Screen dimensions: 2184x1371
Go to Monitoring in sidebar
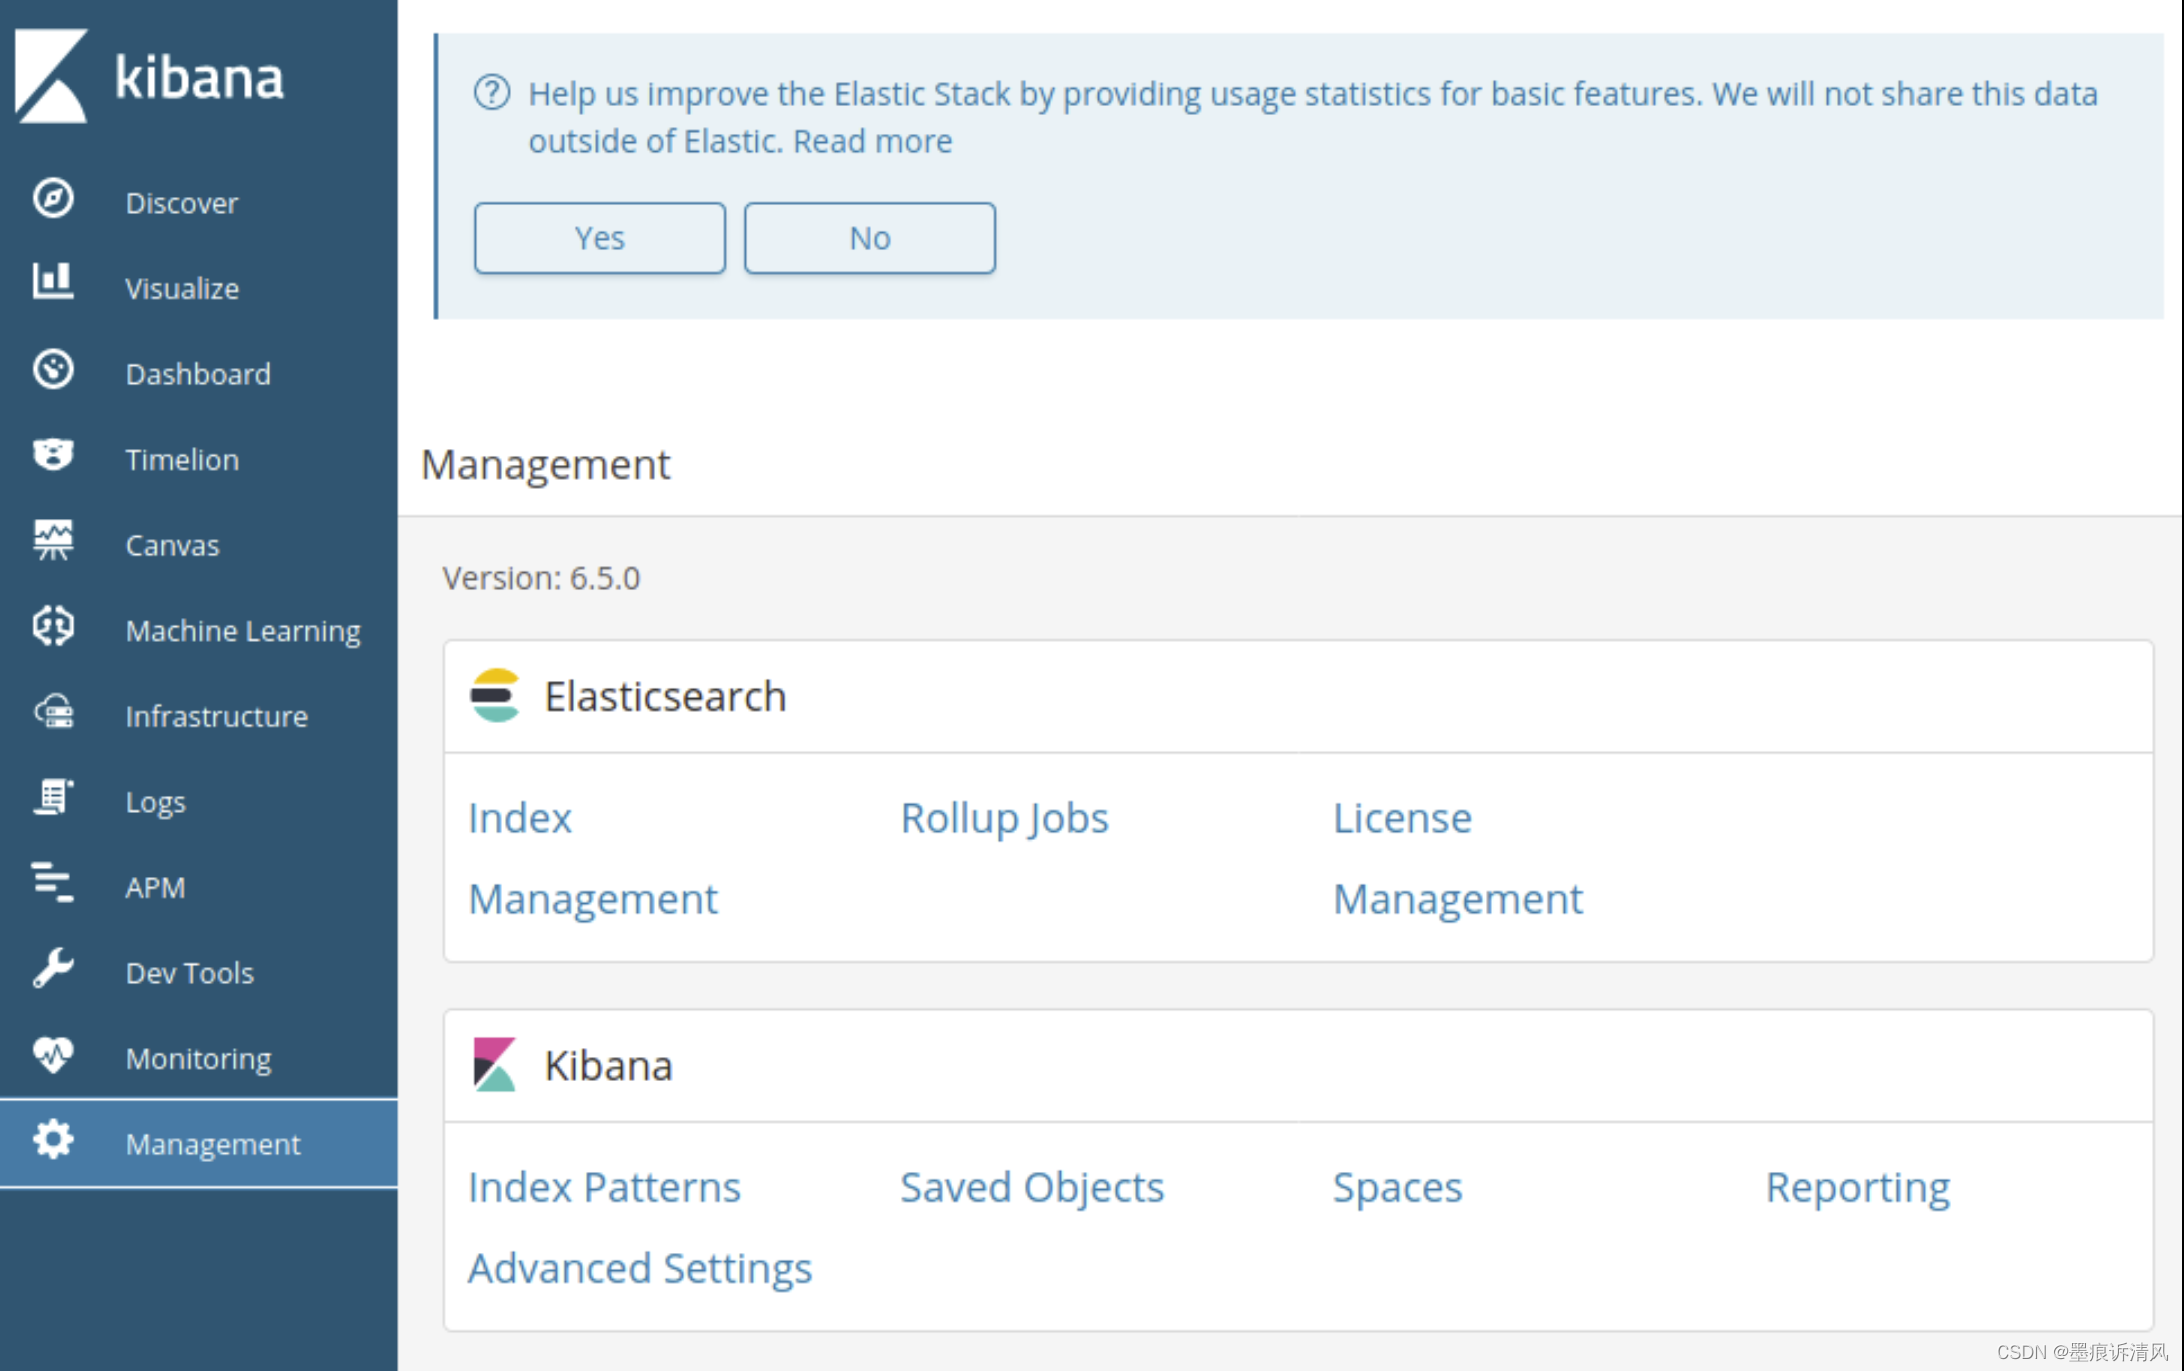(x=199, y=1058)
